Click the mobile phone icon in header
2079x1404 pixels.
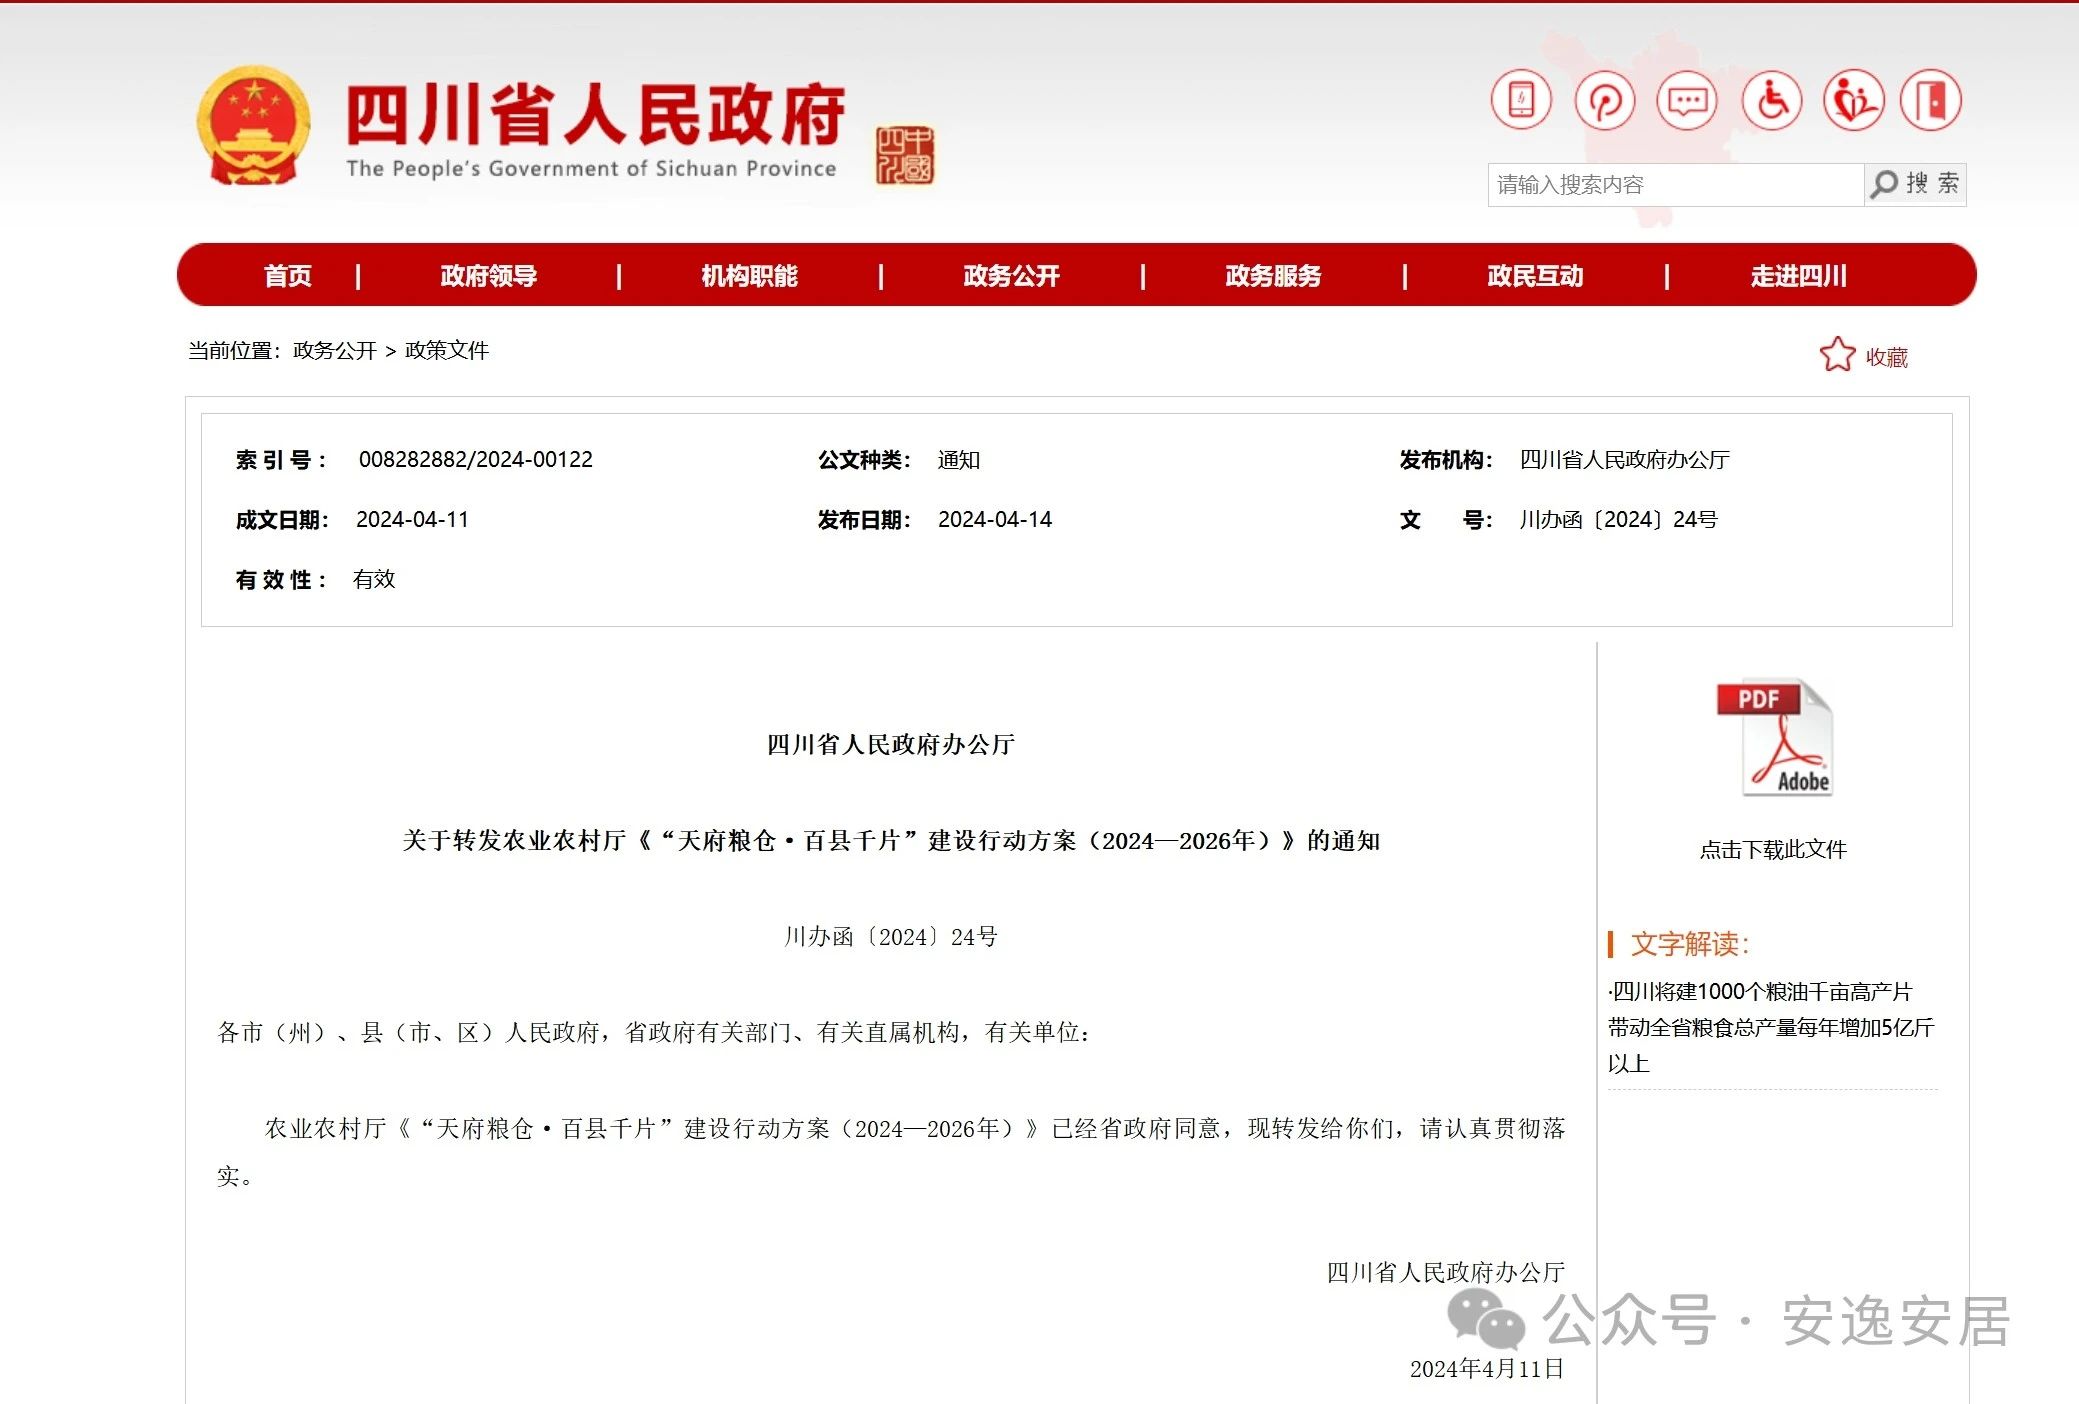click(1520, 100)
